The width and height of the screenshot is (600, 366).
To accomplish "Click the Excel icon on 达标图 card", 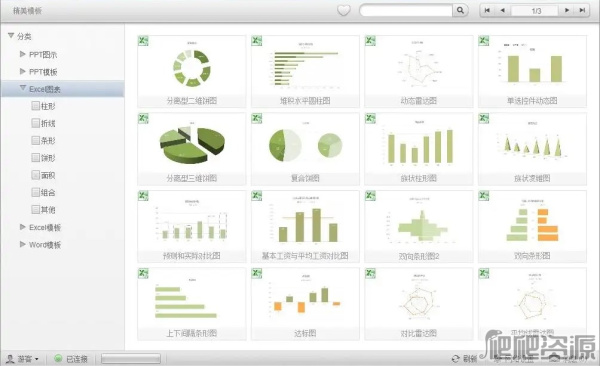I will coord(257,273).
